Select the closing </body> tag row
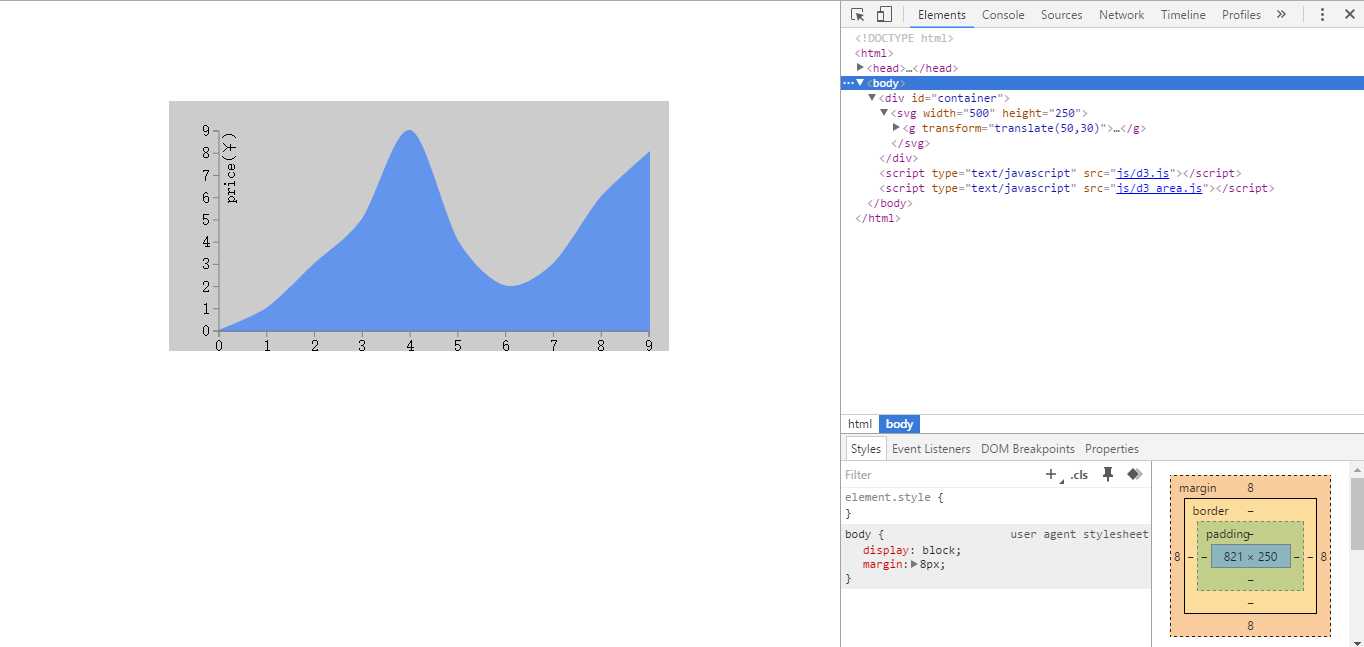 [x=889, y=203]
